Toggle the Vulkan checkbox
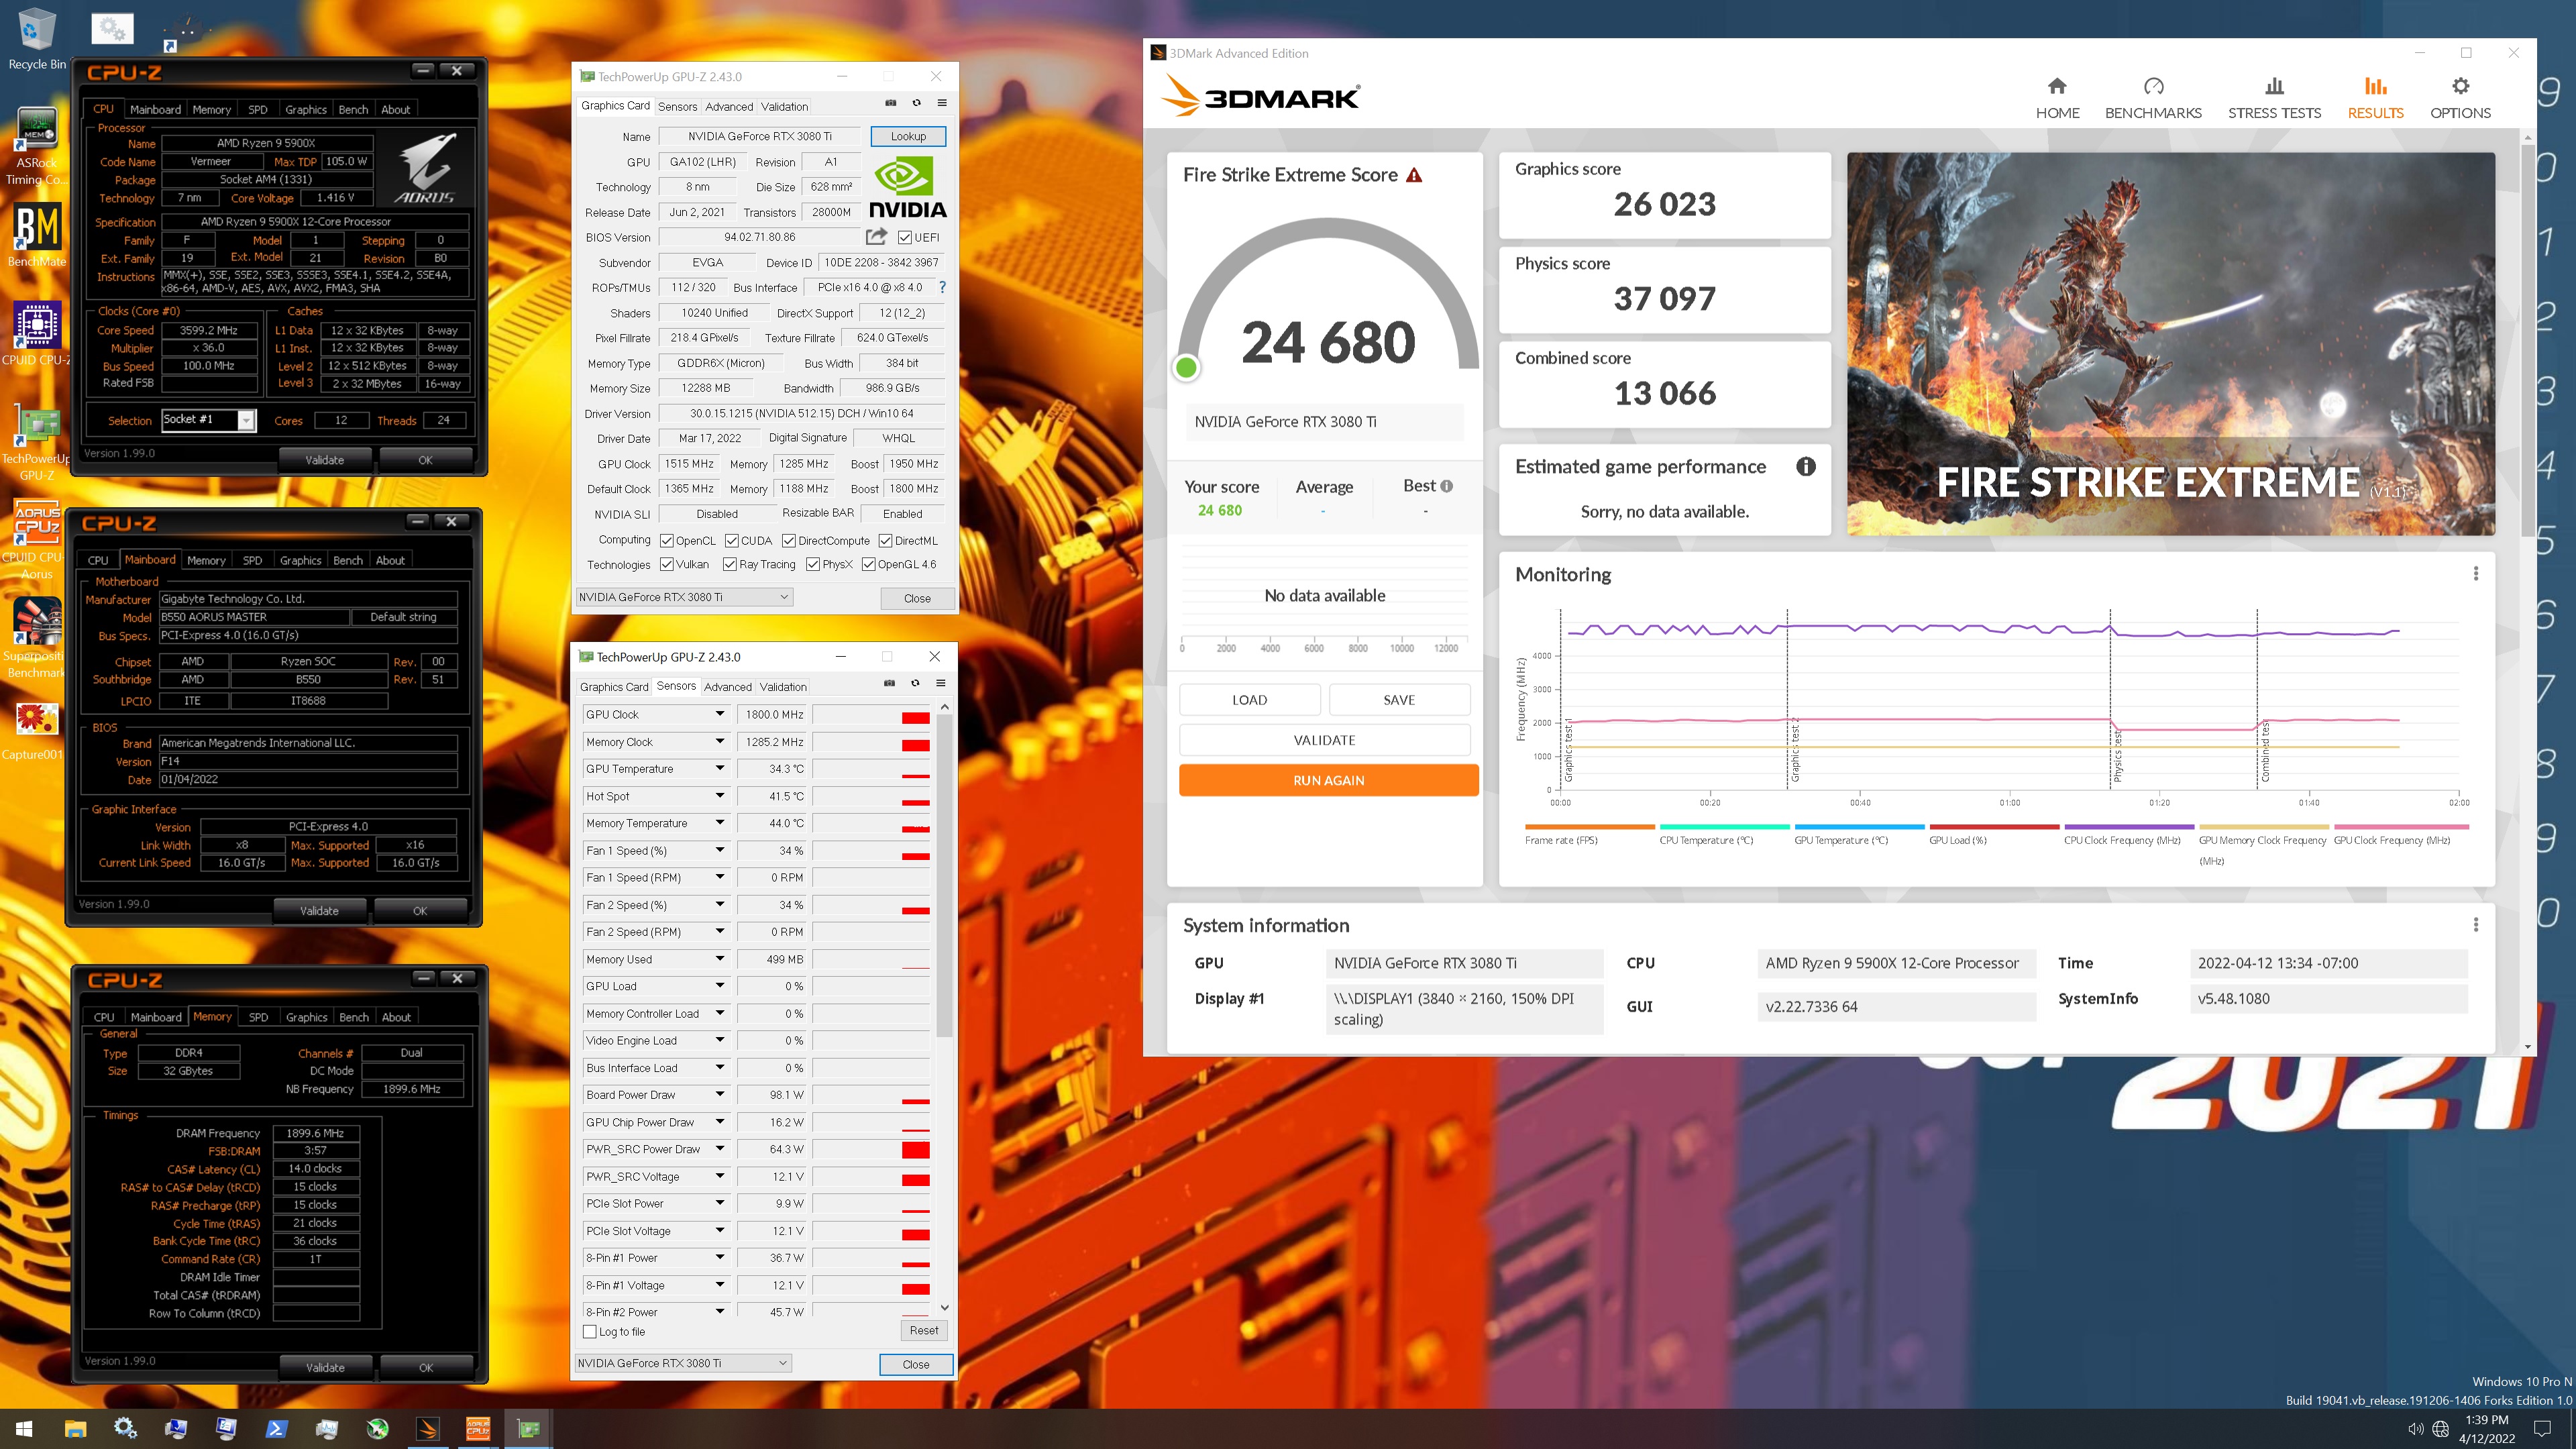Viewport: 2576px width, 1449px height. (667, 565)
